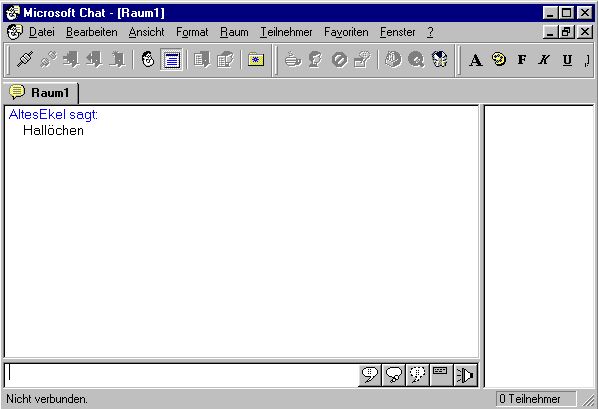This screenshot has height=409, width=598.
Task: Click the Enter Room door icon
Action: coord(71,60)
